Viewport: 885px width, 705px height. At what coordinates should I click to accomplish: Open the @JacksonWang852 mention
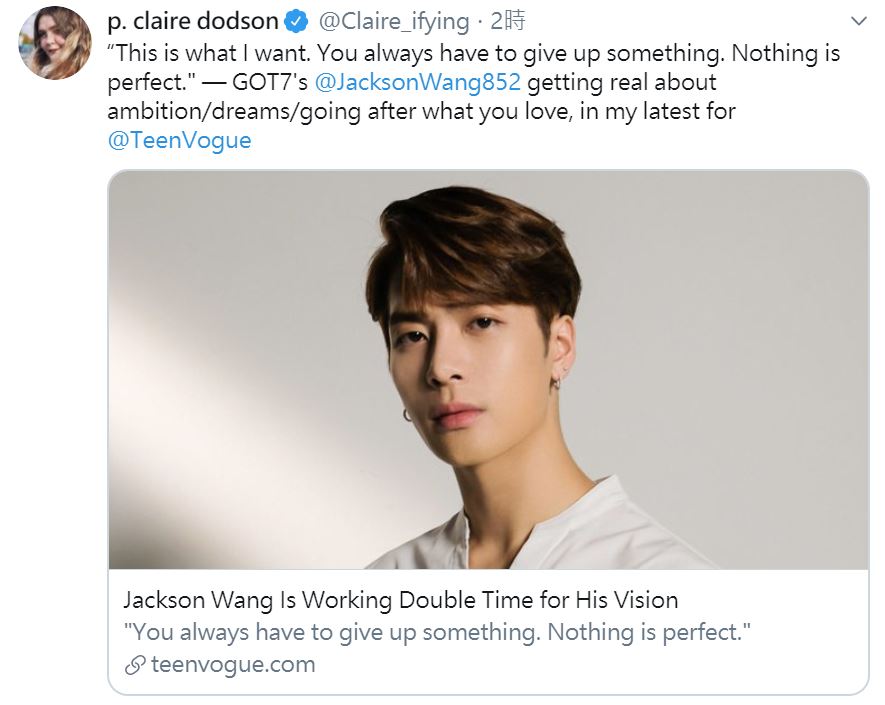pyautogui.click(x=418, y=82)
